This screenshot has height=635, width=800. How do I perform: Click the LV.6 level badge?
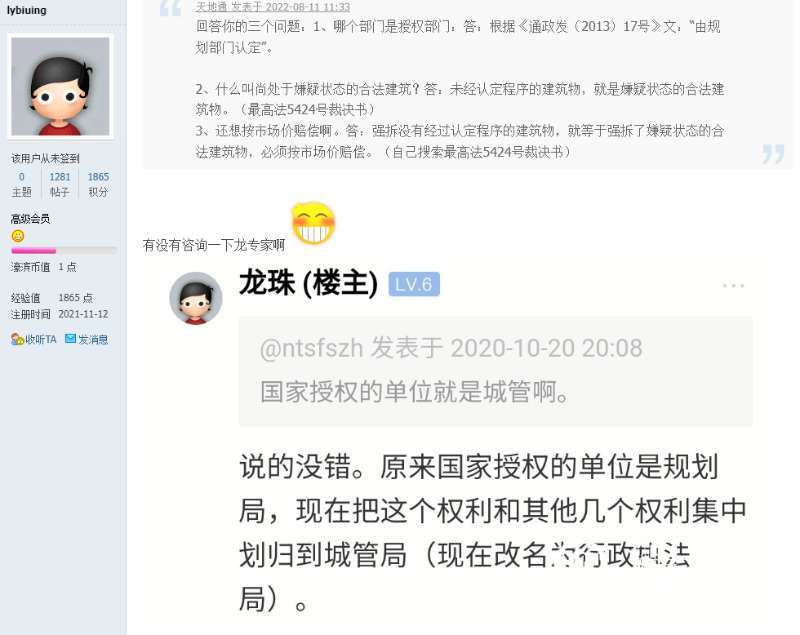[414, 284]
